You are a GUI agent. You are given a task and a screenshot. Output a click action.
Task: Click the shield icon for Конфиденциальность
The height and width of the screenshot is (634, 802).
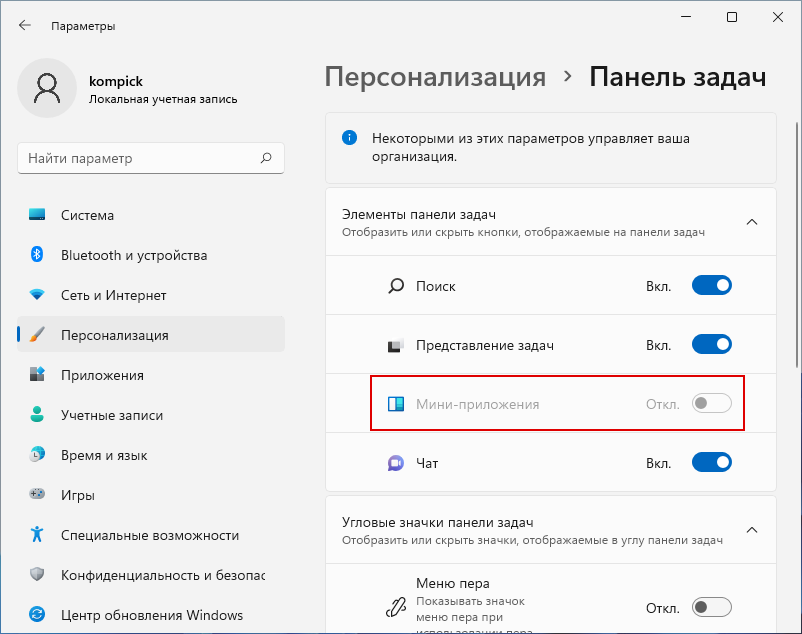37,574
